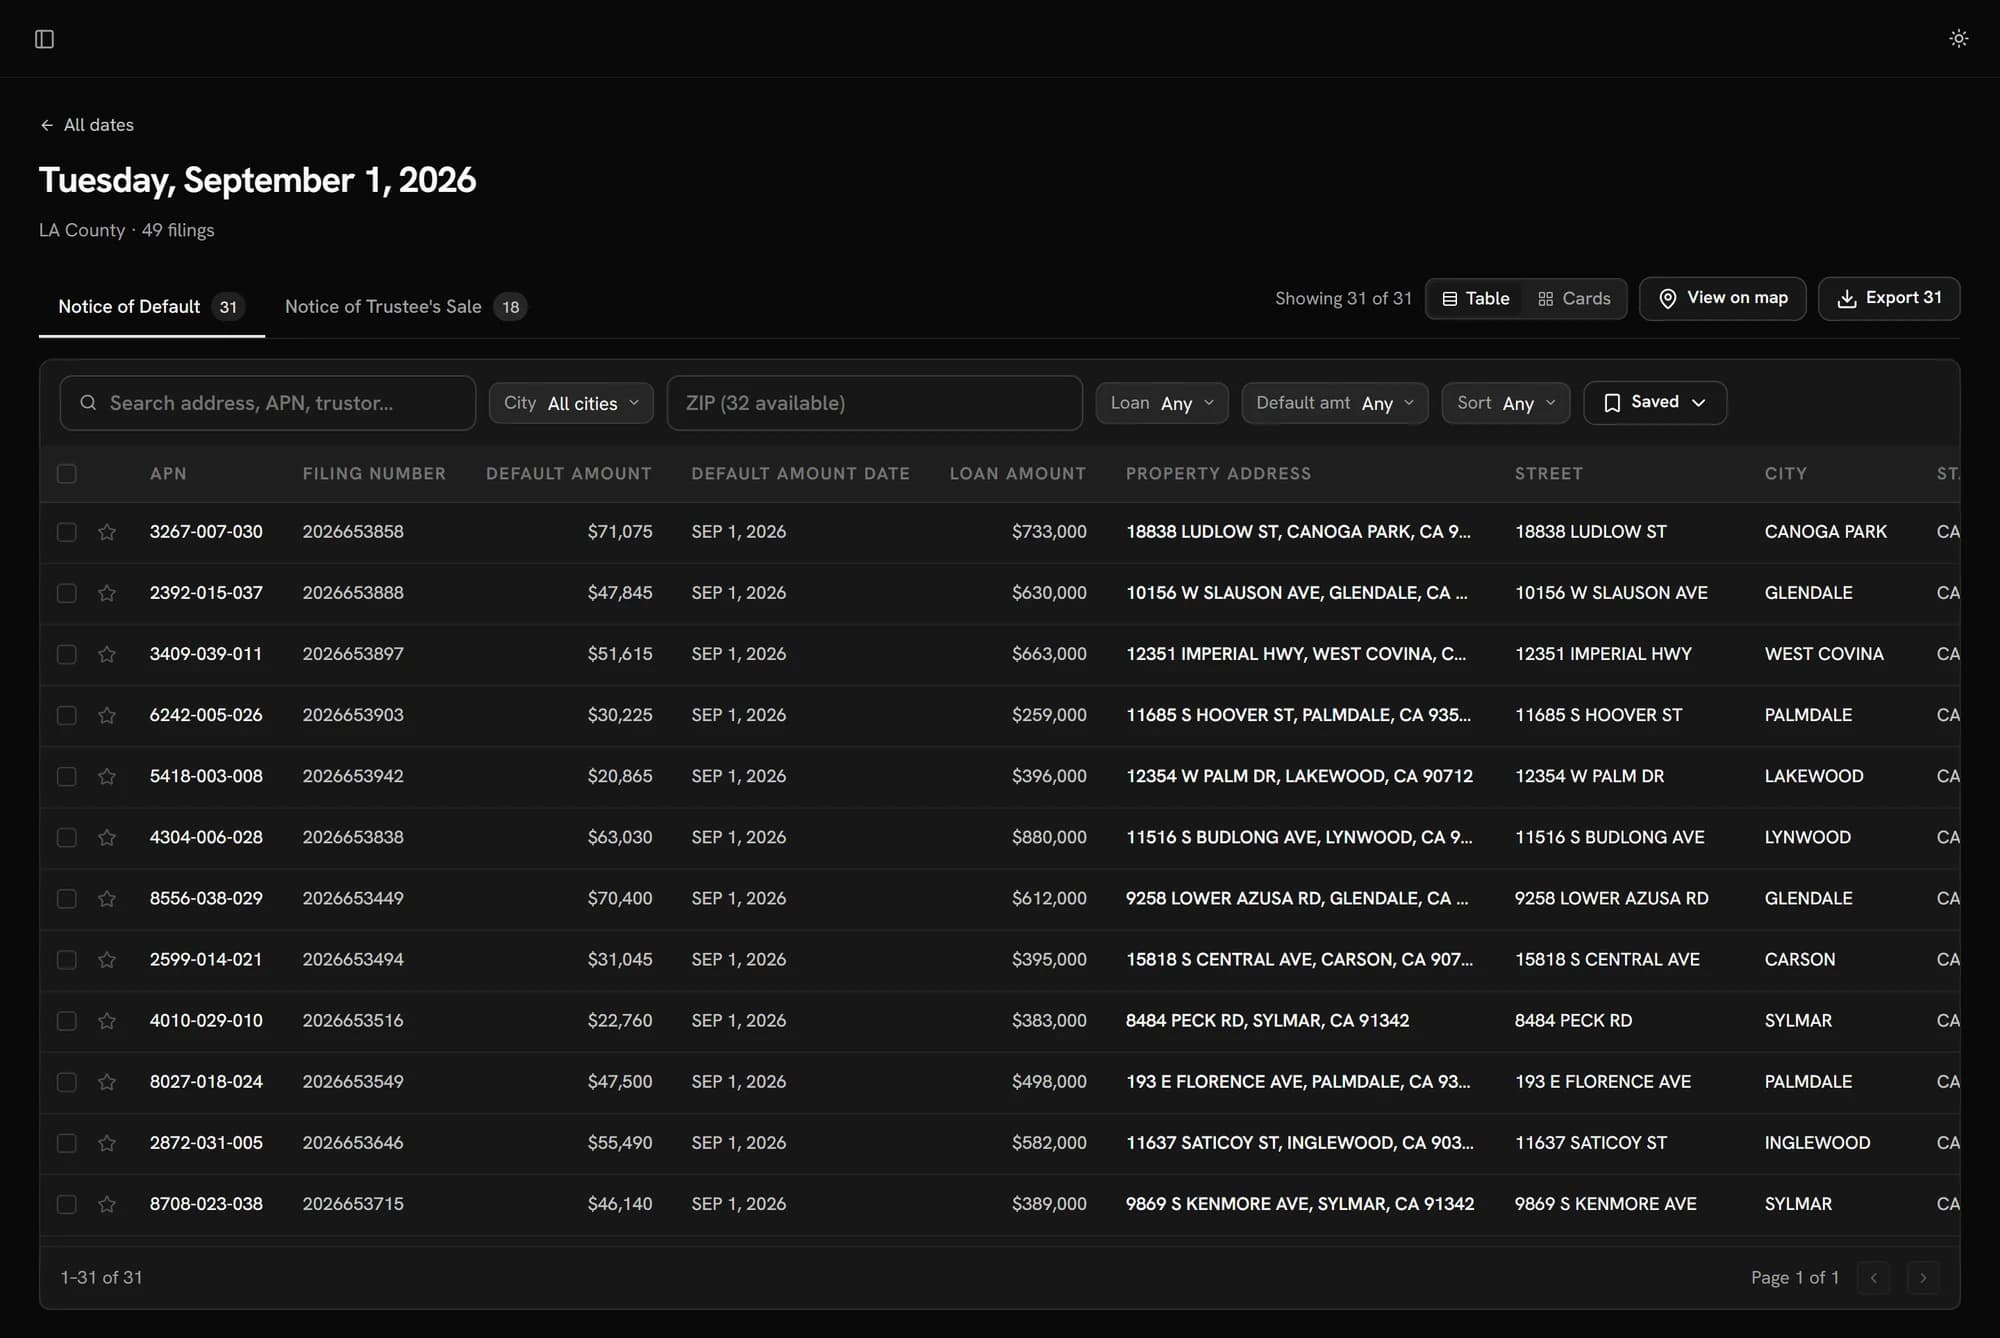Star the 2599-014-021 row
This screenshot has height=1338, width=2000.
pos(107,959)
